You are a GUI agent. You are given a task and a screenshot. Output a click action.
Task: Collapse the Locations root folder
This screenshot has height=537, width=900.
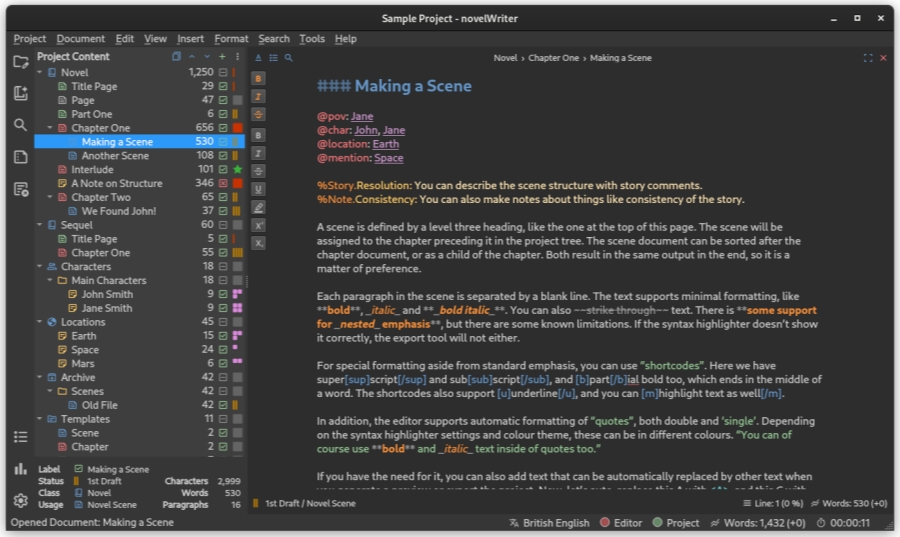(40, 323)
